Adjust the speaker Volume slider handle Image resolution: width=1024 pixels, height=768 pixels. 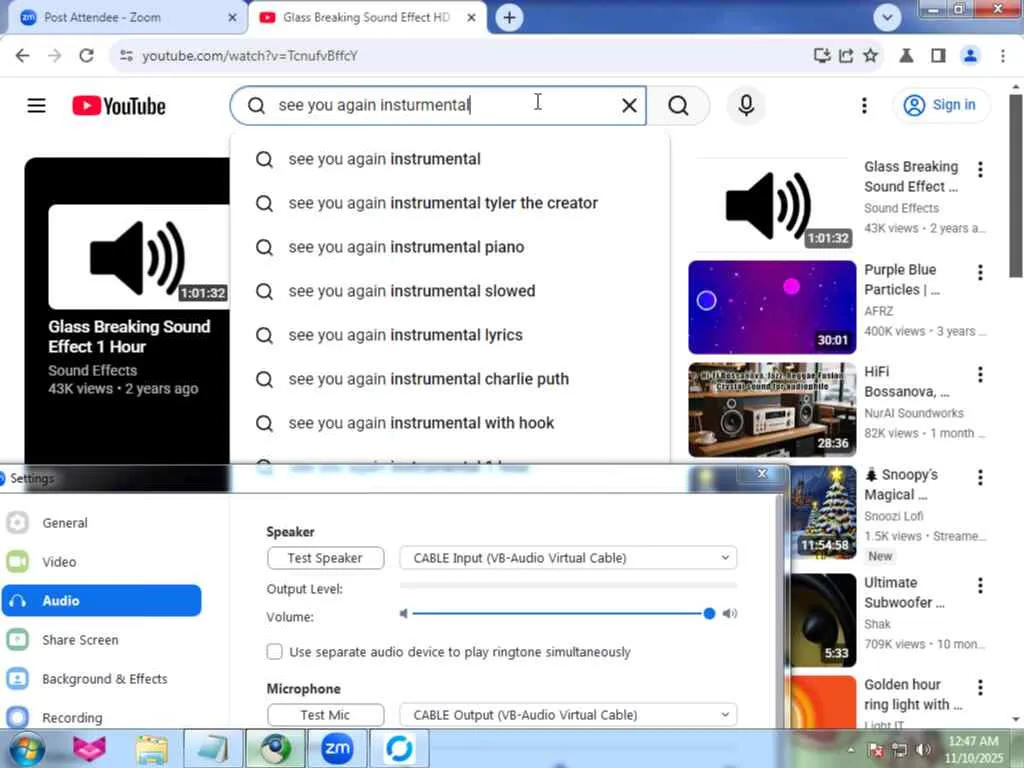point(709,613)
